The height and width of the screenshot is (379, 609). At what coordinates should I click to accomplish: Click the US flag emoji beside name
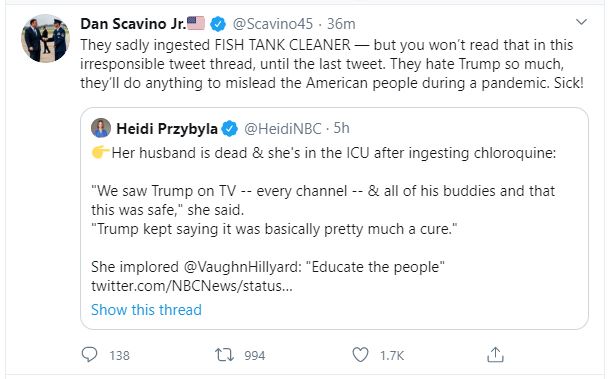click(x=196, y=23)
